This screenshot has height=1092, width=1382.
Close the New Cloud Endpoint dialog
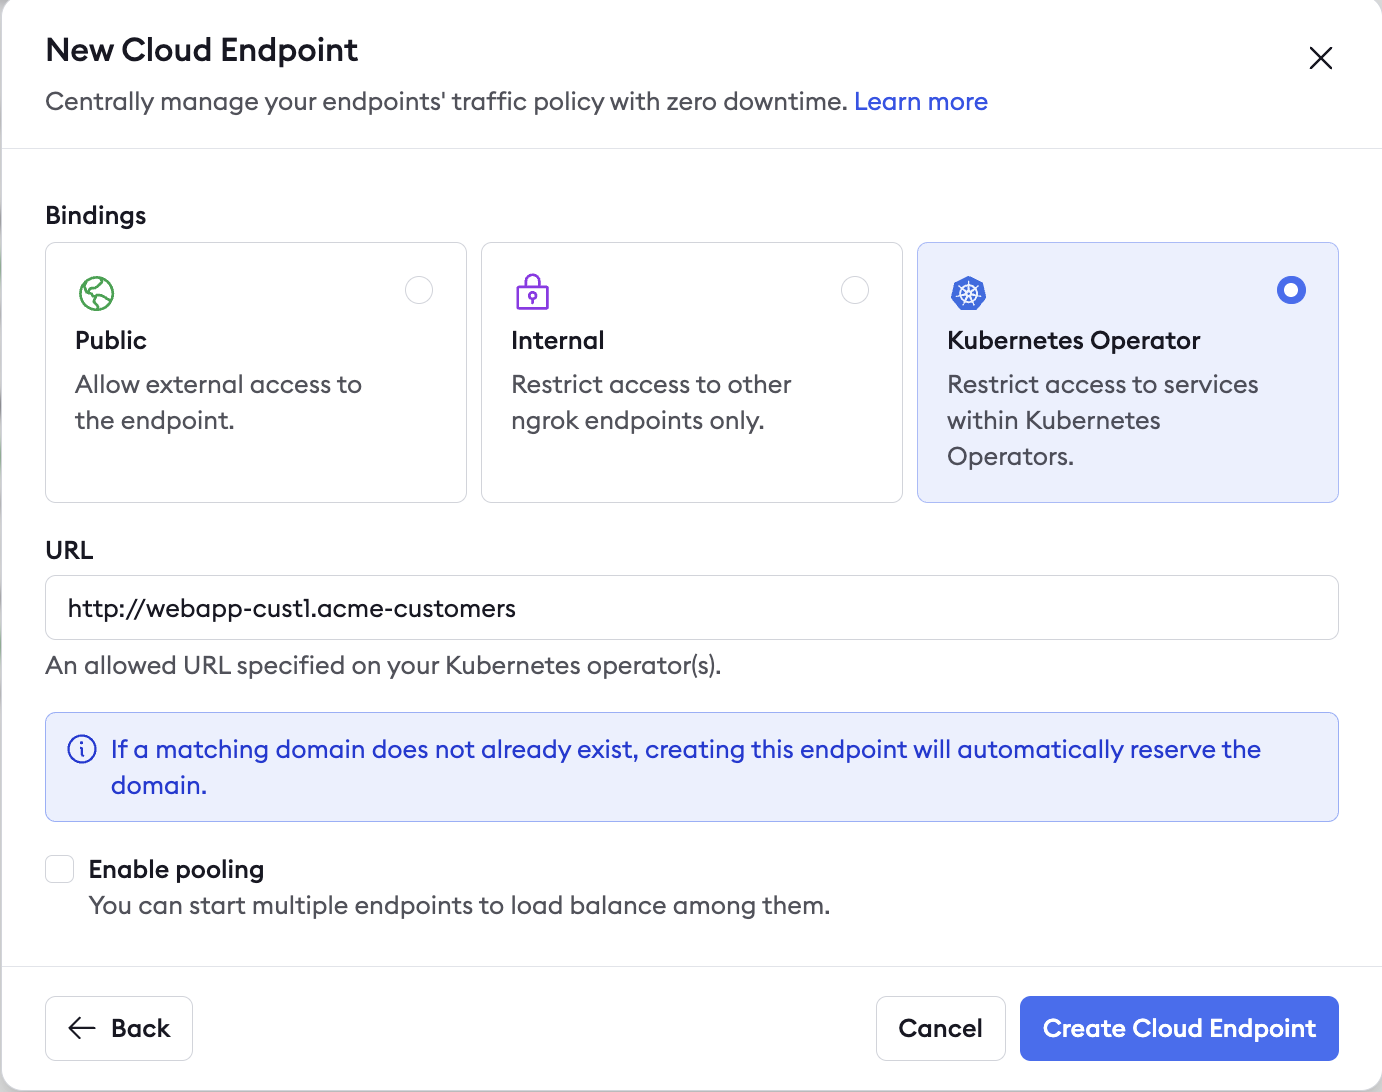click(x=1320, y=58)
